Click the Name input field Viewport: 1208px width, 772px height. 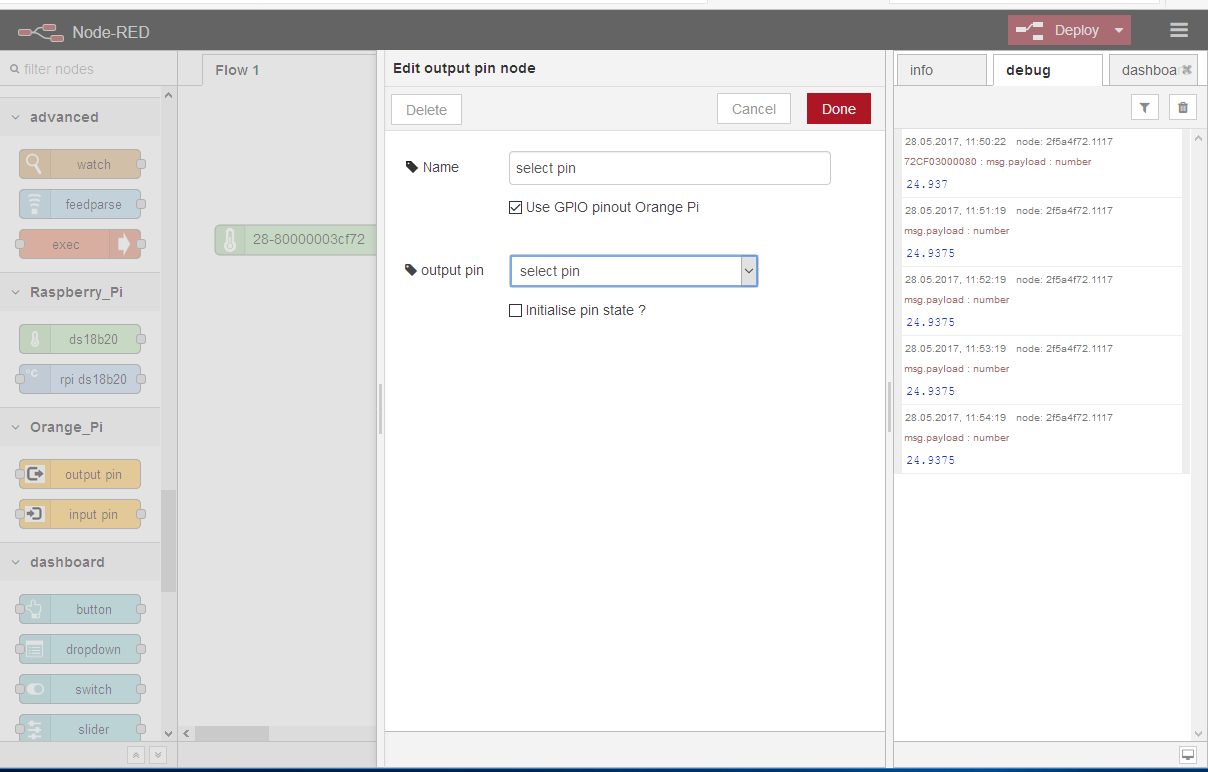670,168
